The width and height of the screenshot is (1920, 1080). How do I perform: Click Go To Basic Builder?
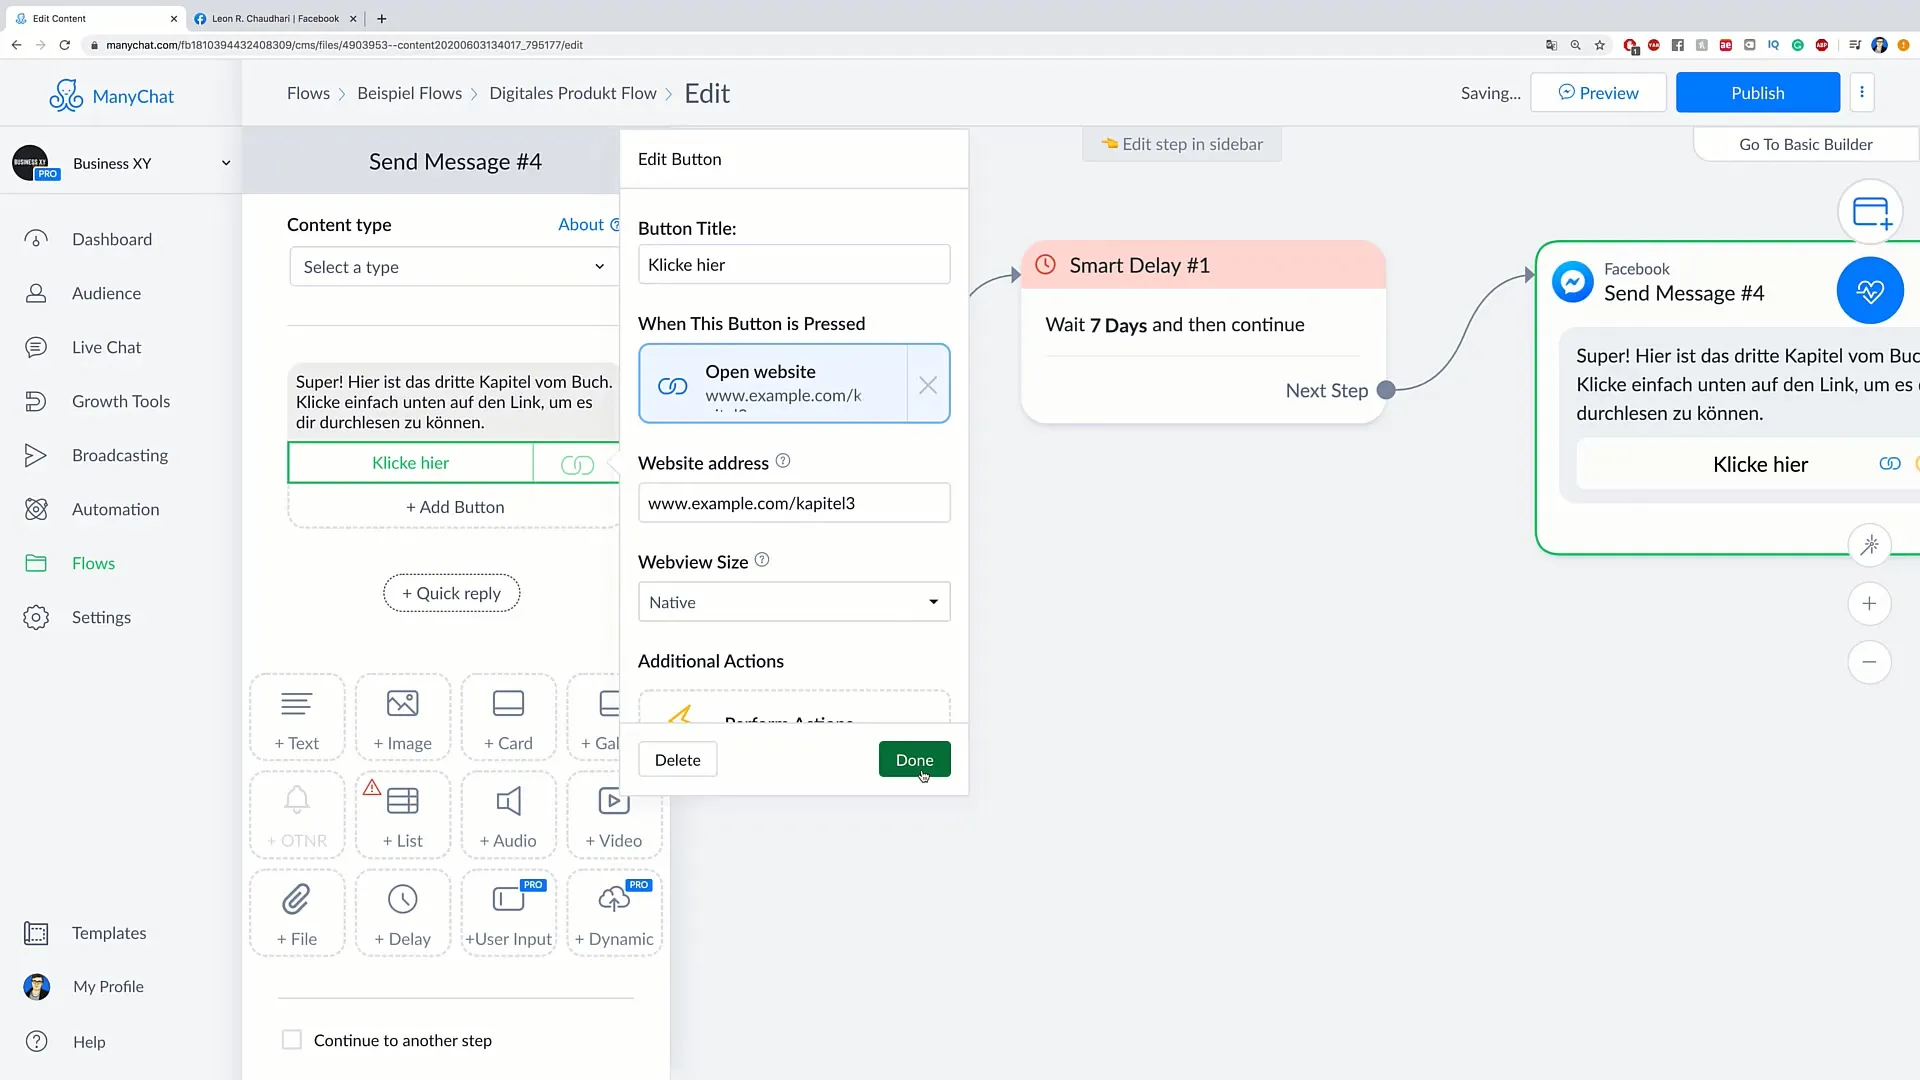(1805, 144)
